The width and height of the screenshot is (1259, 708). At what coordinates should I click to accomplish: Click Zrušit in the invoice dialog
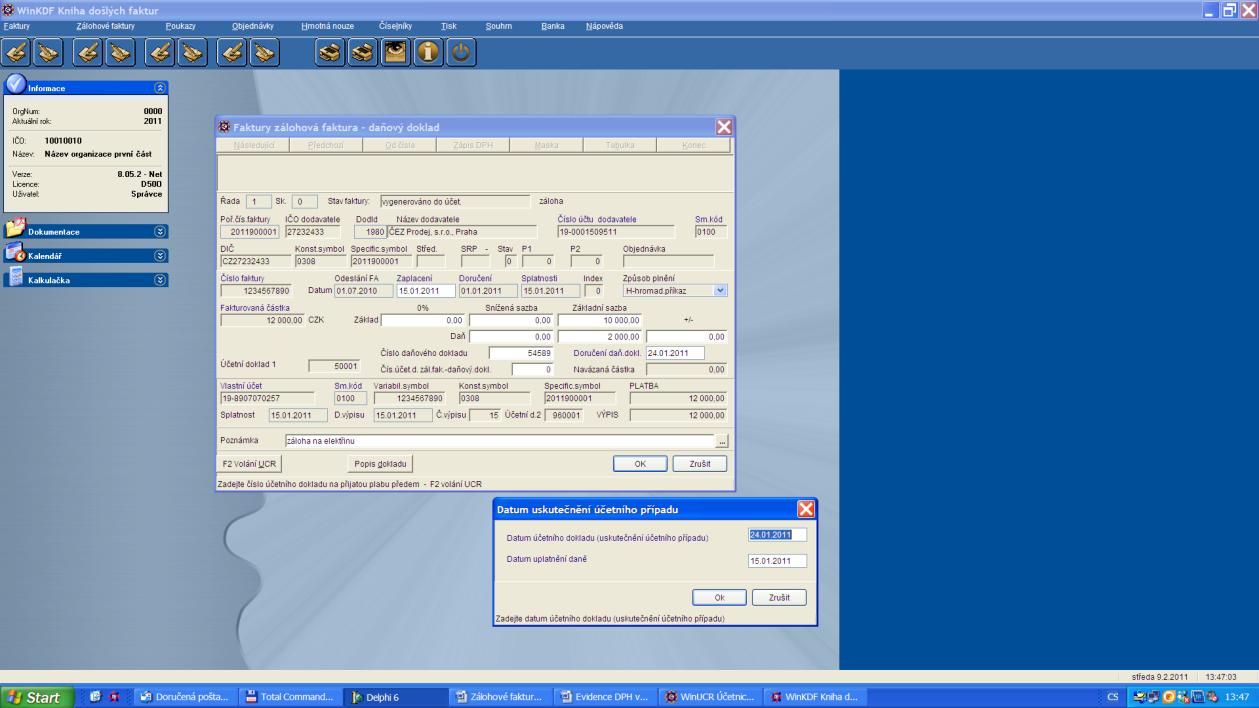pos(699,463)
